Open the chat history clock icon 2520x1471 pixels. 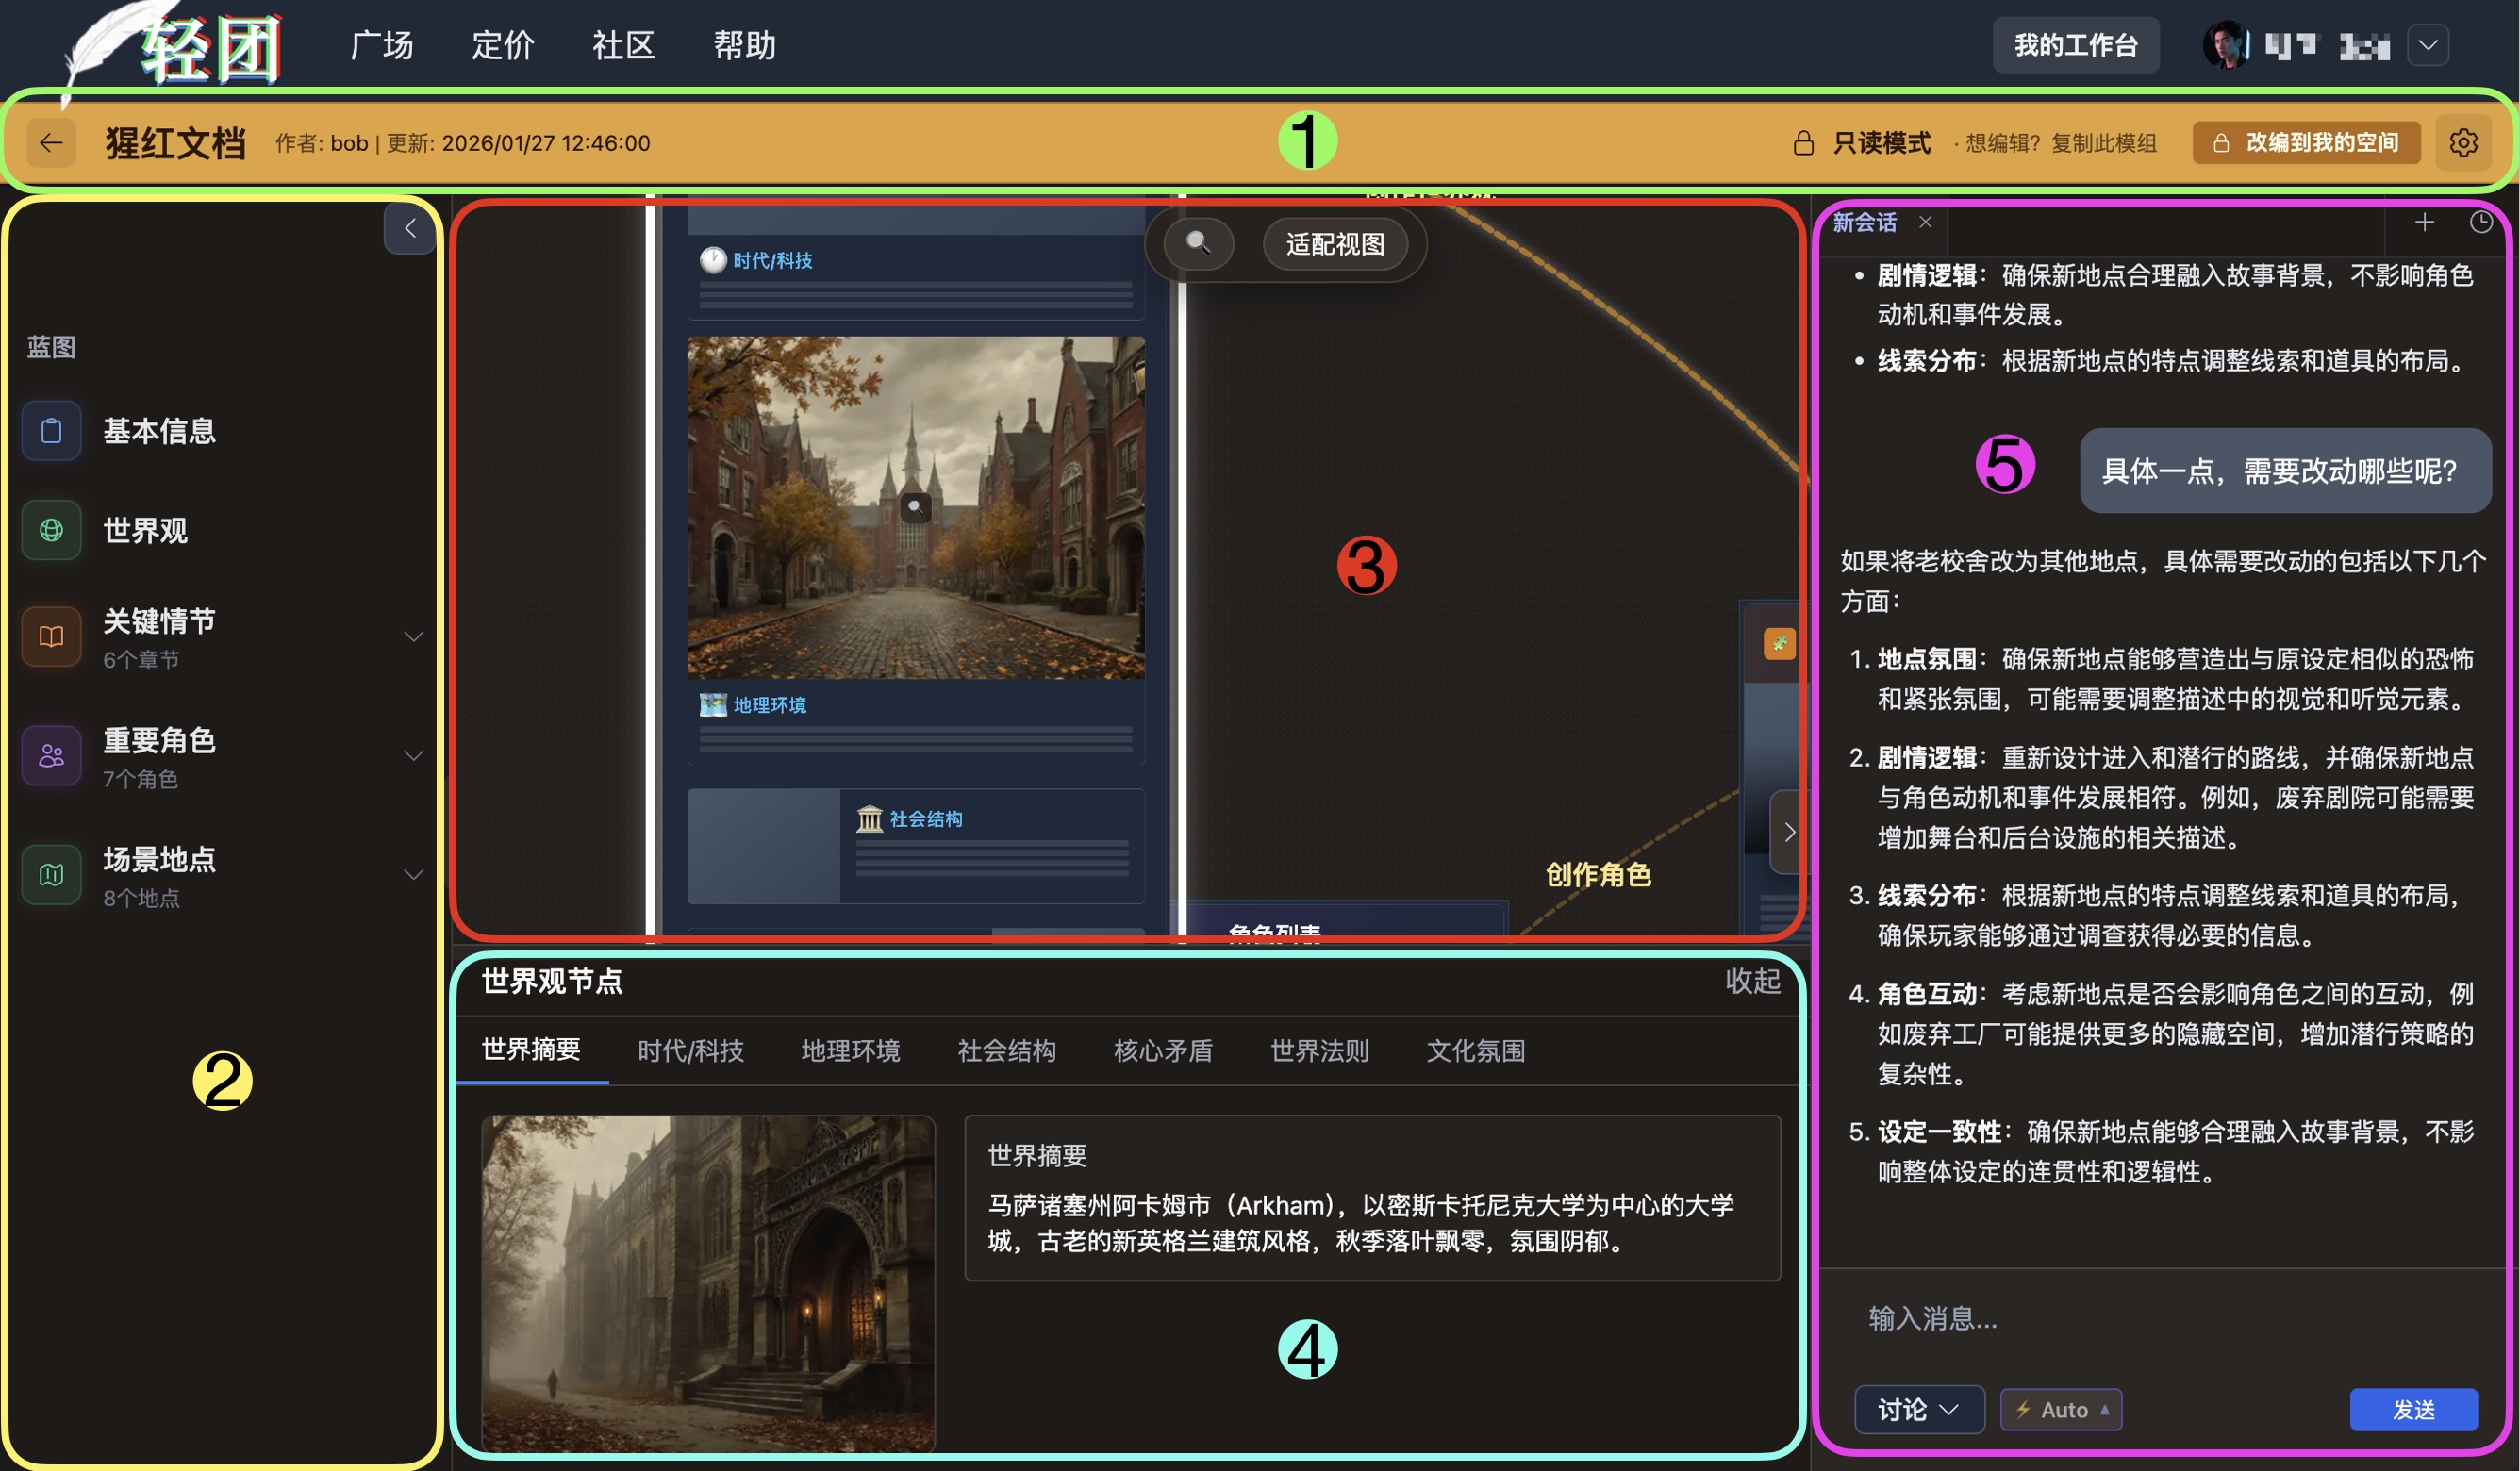(2481, 223)
